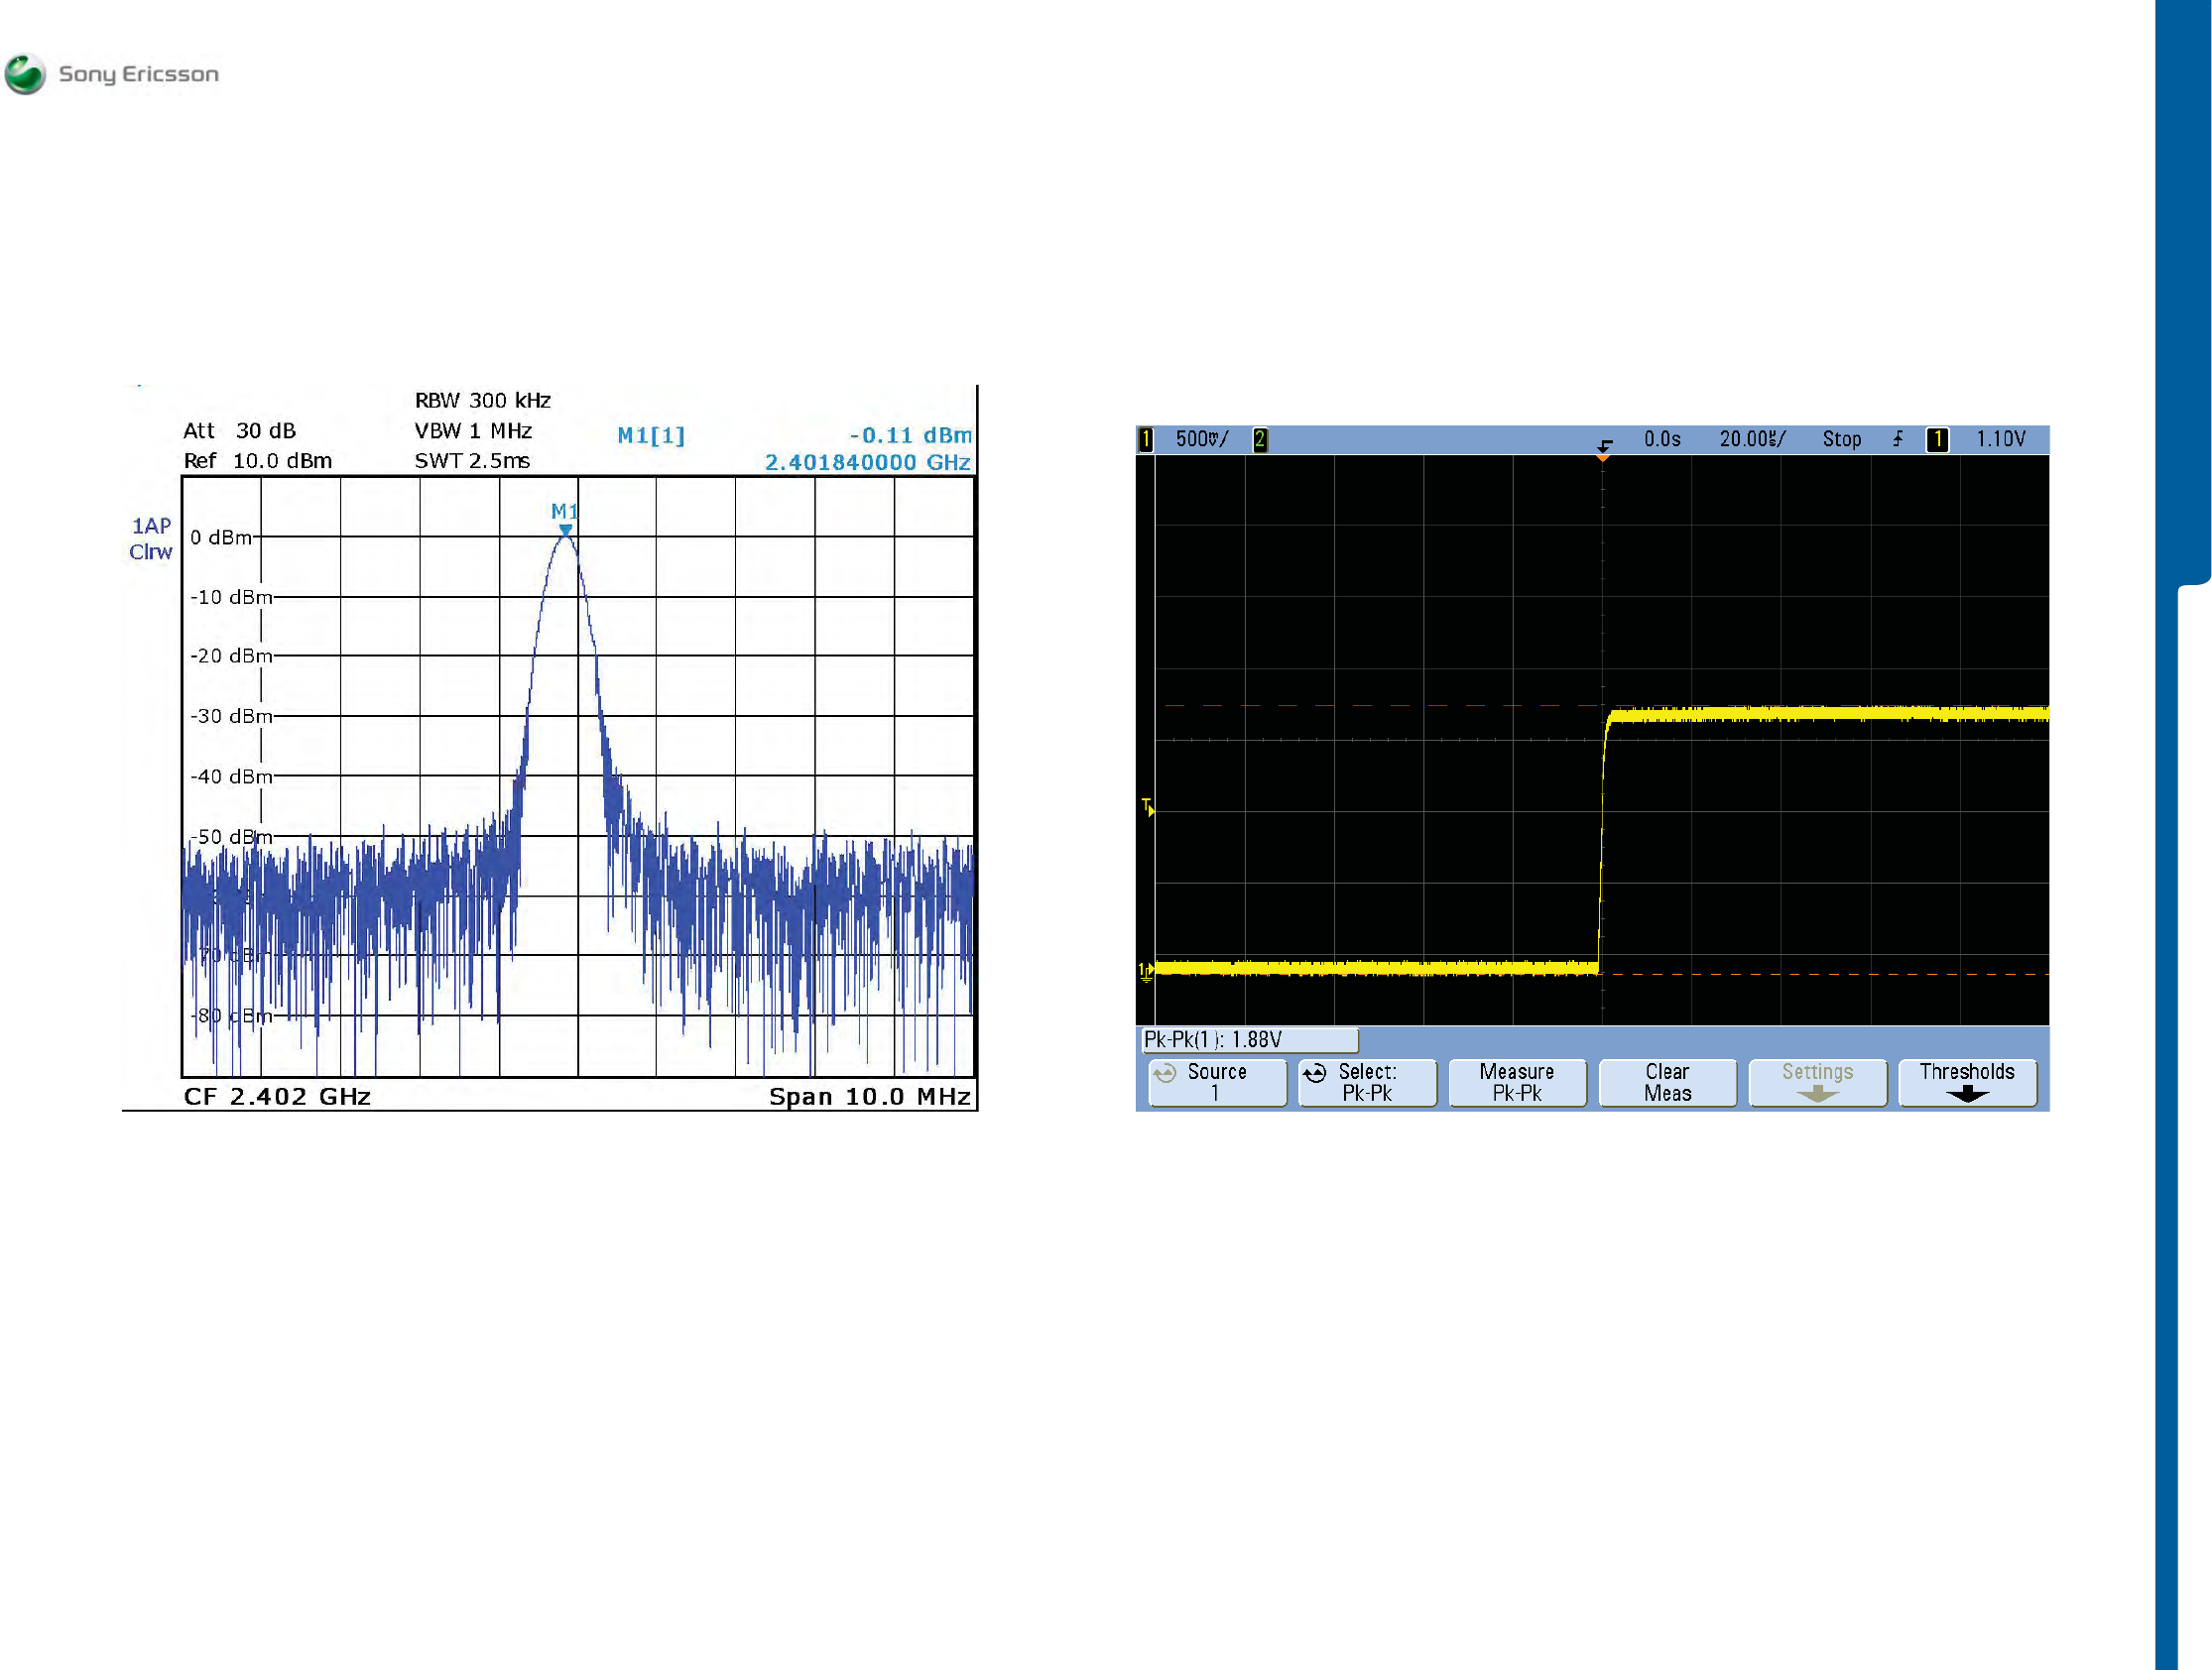
Task: Click the 500mV per division channel scale
Action: pyautogui.click(x=1201, y=439)
